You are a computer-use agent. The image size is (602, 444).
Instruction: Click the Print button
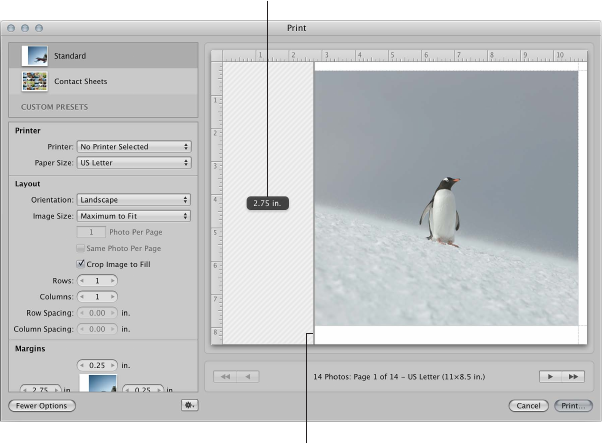coord(572,406)
